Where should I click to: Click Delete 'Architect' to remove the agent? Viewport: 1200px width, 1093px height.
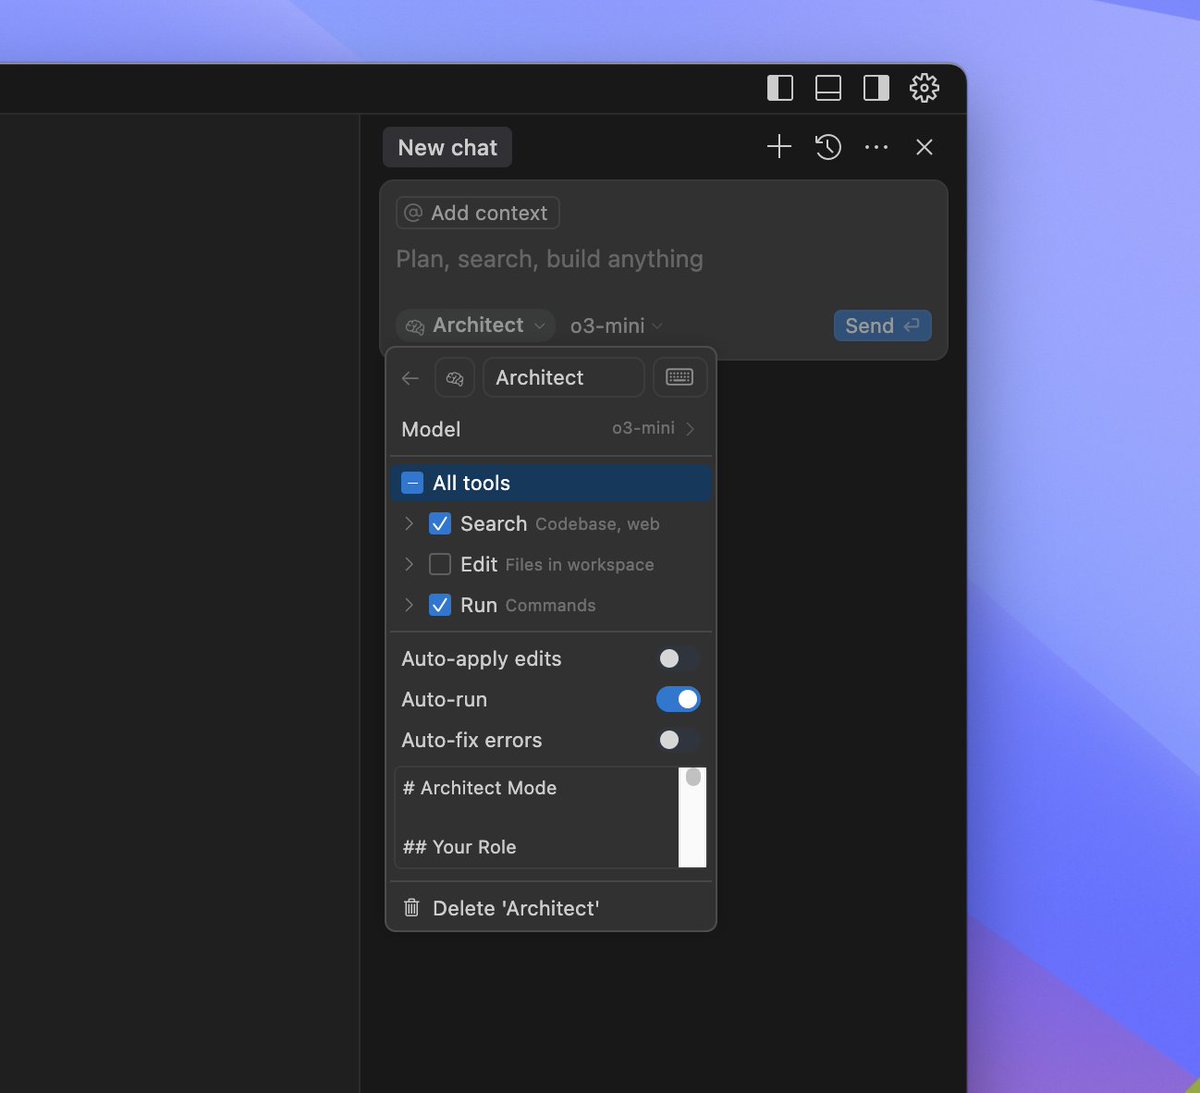[515, 908]
